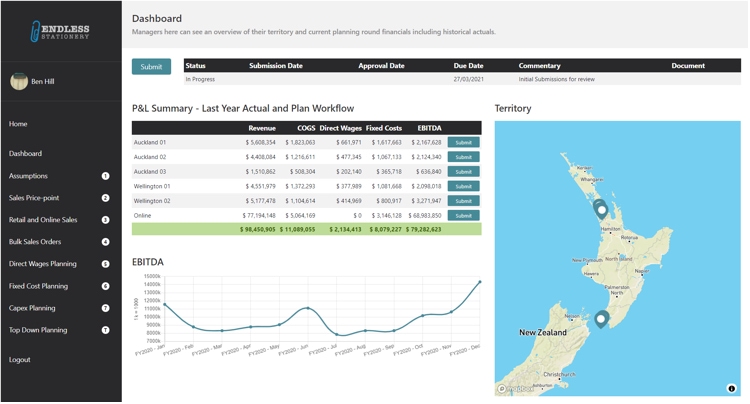
Task: Click the New Zealand map label
Action: (543, 332)
